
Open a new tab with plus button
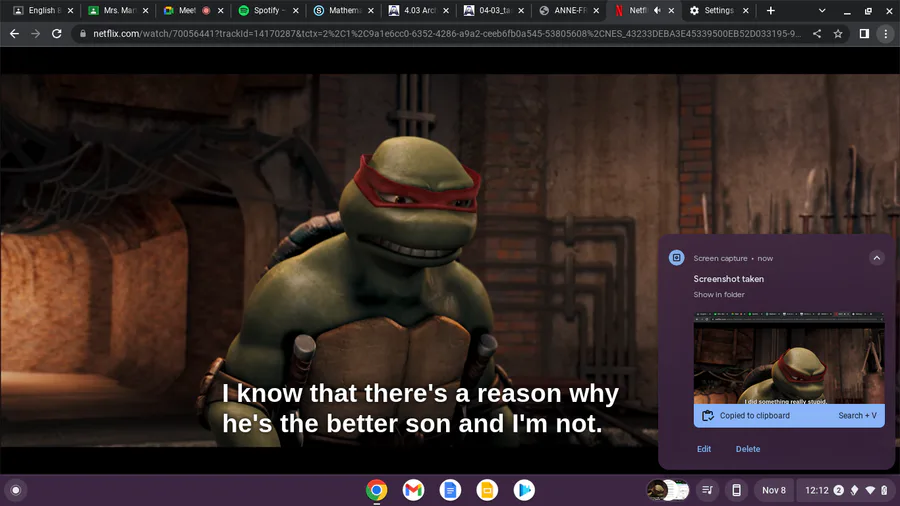771,10
